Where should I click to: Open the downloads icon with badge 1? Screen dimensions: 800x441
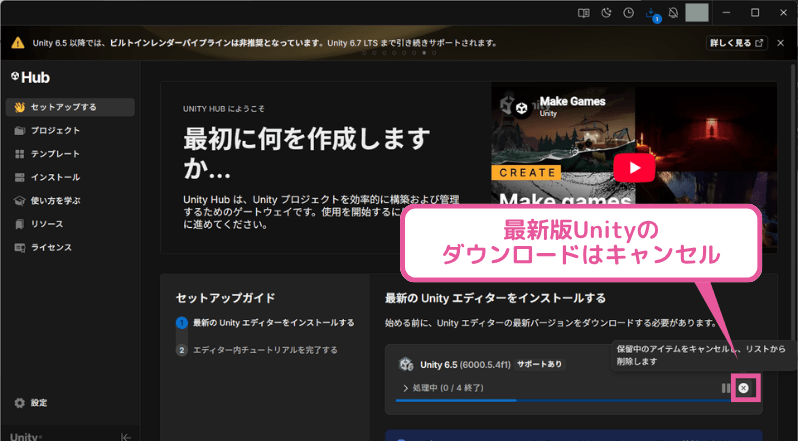(x=653, y=14)
